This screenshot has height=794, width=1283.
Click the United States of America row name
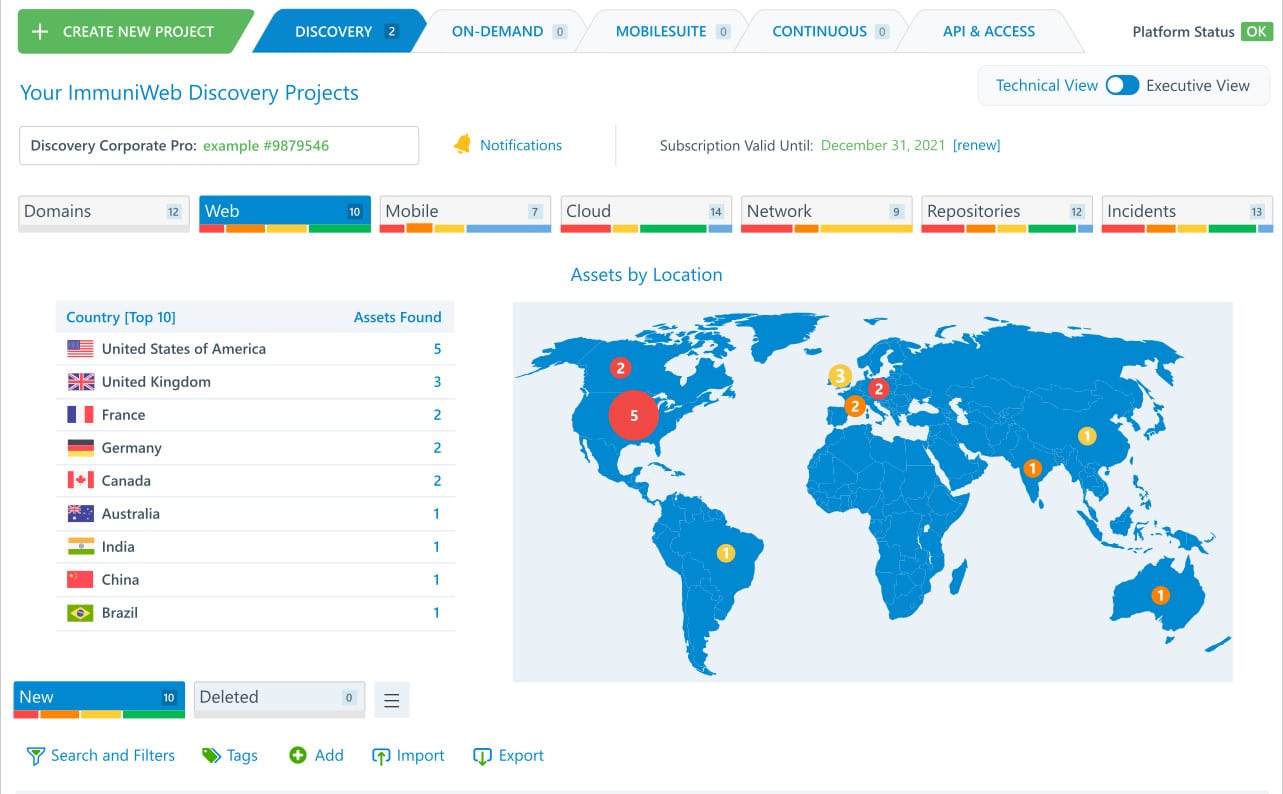point(184,349)
